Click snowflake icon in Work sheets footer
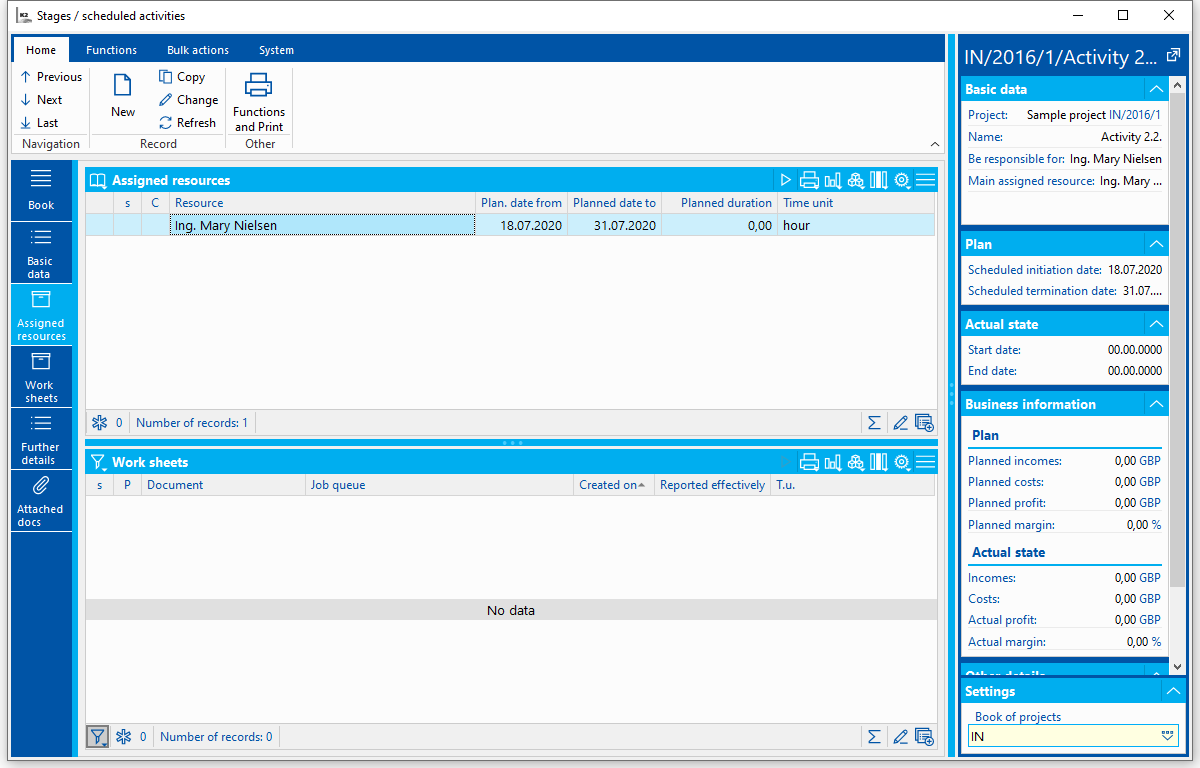Screen dimensions: 1200x768 123,737
